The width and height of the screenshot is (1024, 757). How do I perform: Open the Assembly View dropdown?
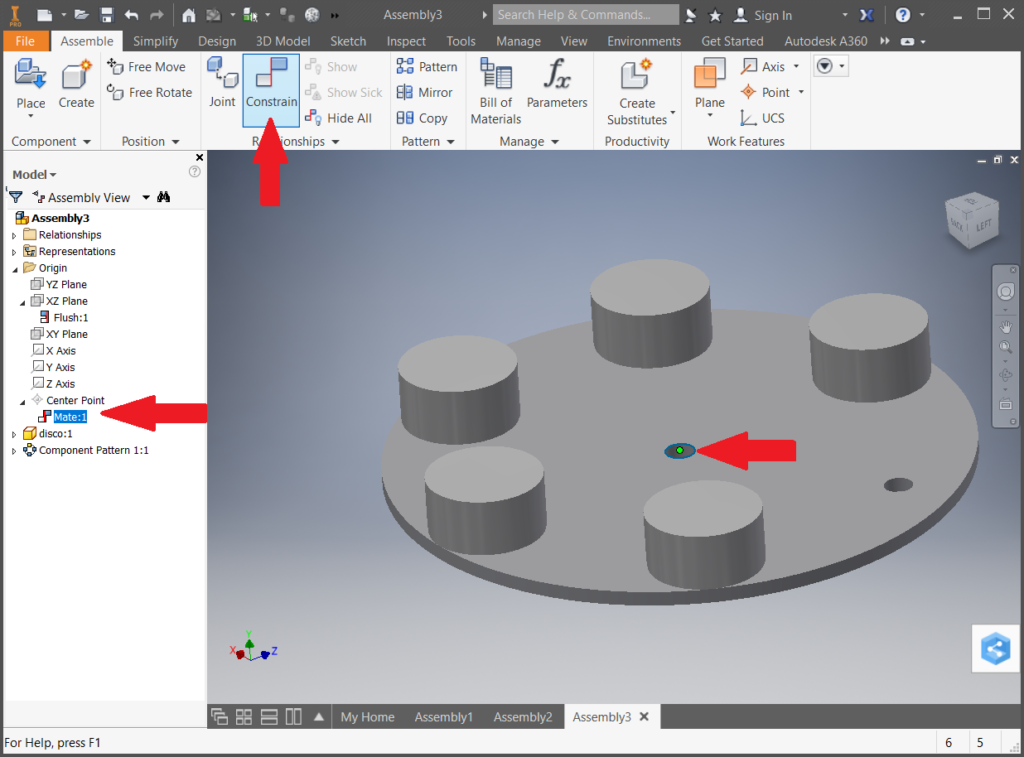(146, 197)
